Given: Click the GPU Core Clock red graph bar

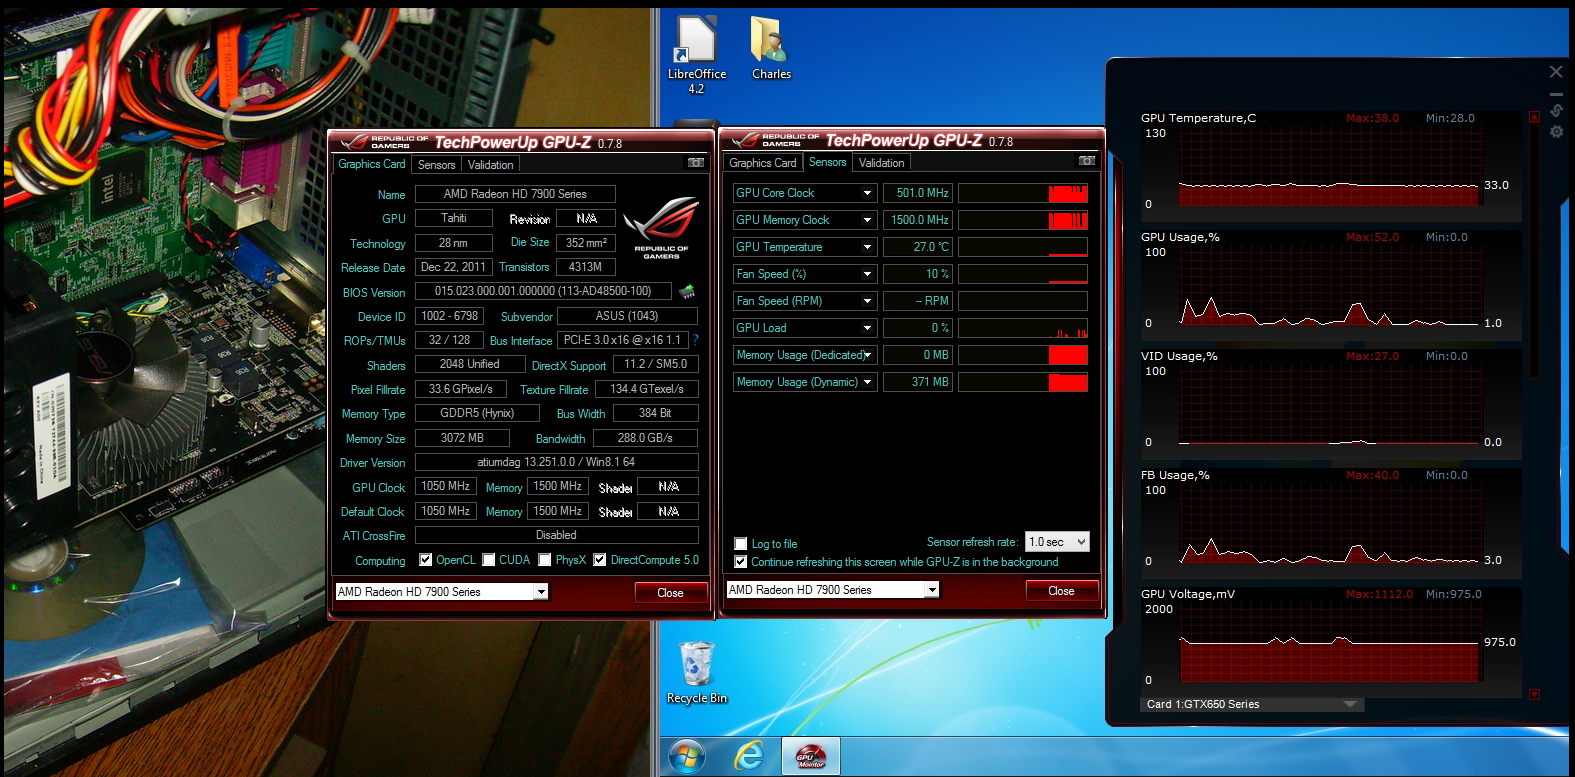Looking at the screenshot, I should 1068,193.
